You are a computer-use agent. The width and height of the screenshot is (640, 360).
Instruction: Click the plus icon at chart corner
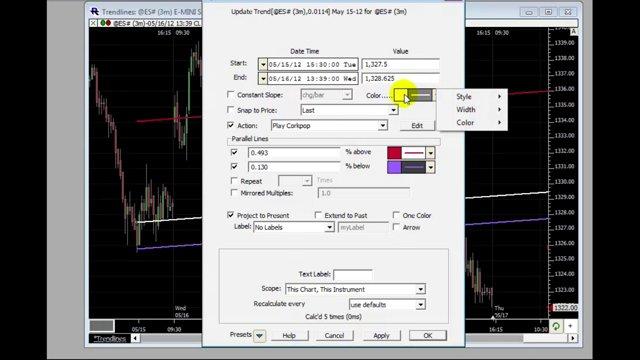[x=570, y=326]
